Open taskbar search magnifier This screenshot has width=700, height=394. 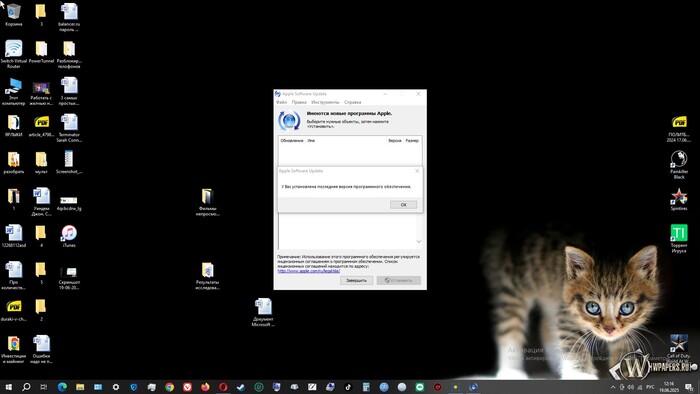pos(26,387)
